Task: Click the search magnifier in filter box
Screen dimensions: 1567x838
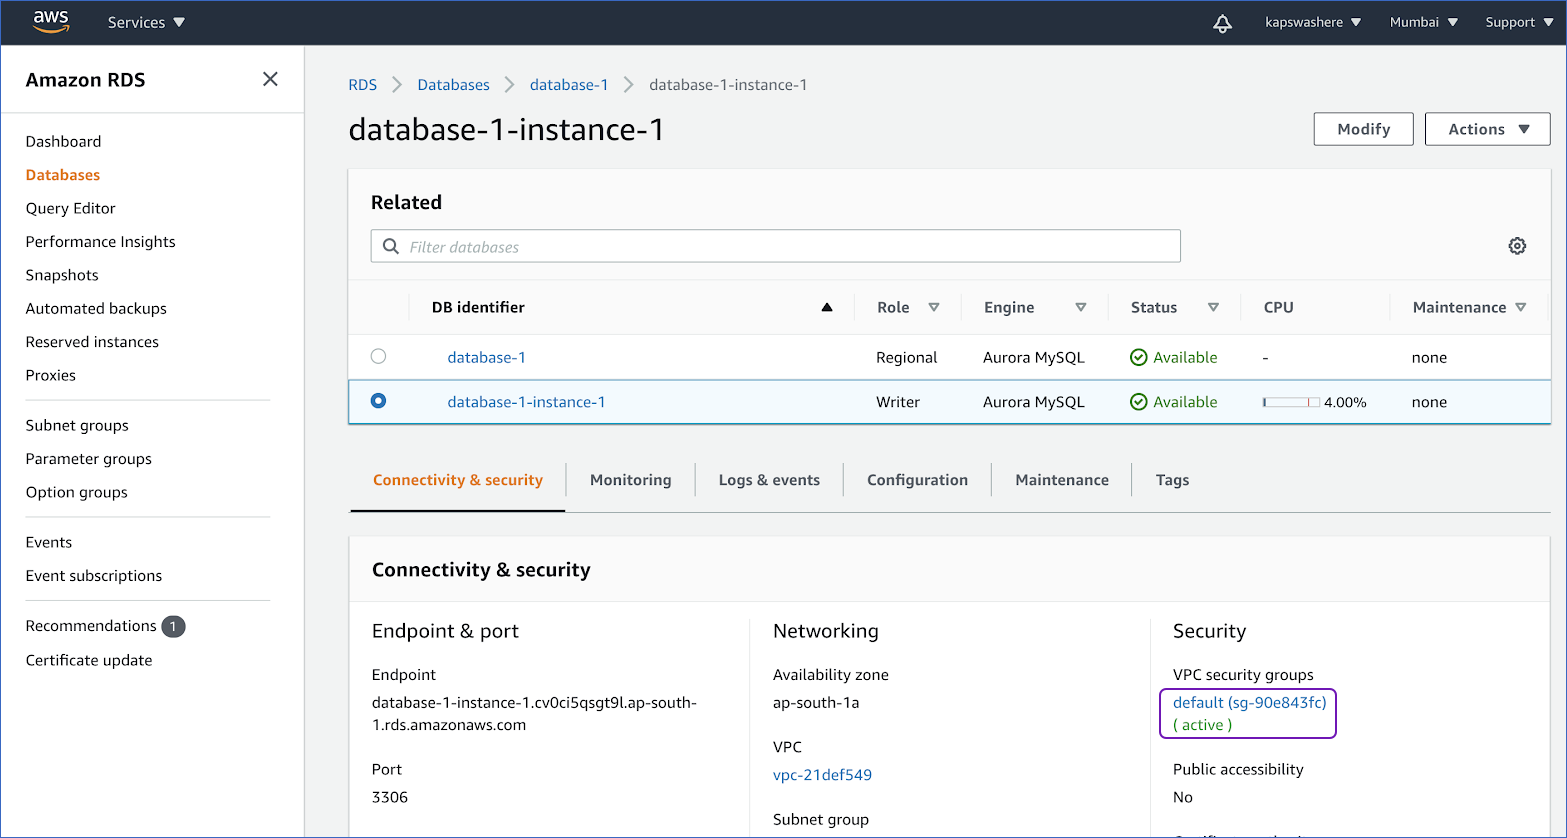Action: (x=391, y=246)
